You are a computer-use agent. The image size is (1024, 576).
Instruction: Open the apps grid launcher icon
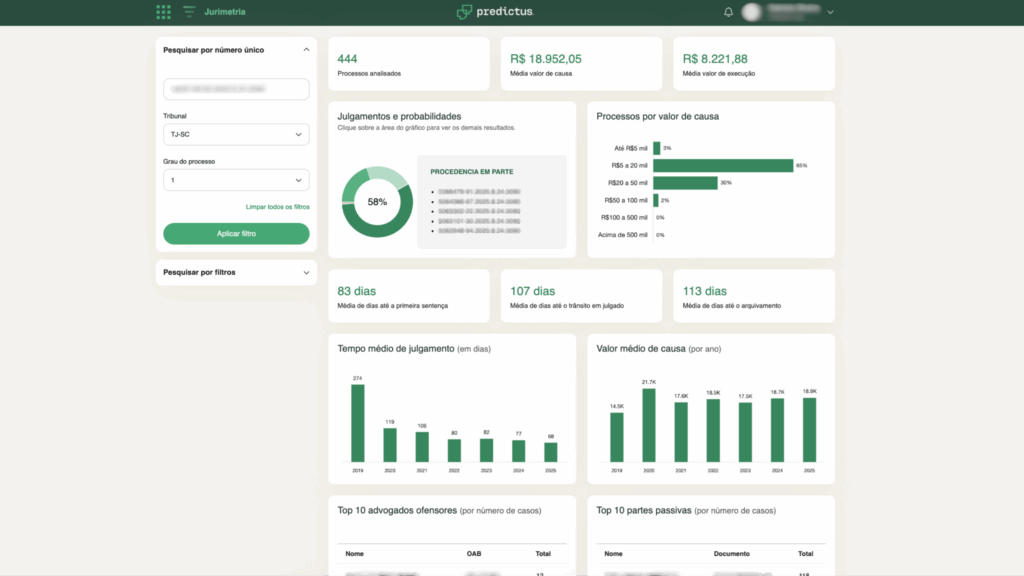(163, 12)
